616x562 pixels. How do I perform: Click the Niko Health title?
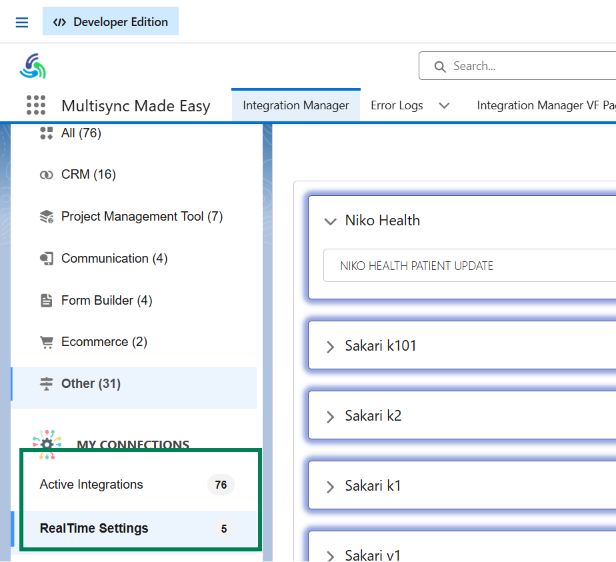pyautogui.click(x=382, y=220)
